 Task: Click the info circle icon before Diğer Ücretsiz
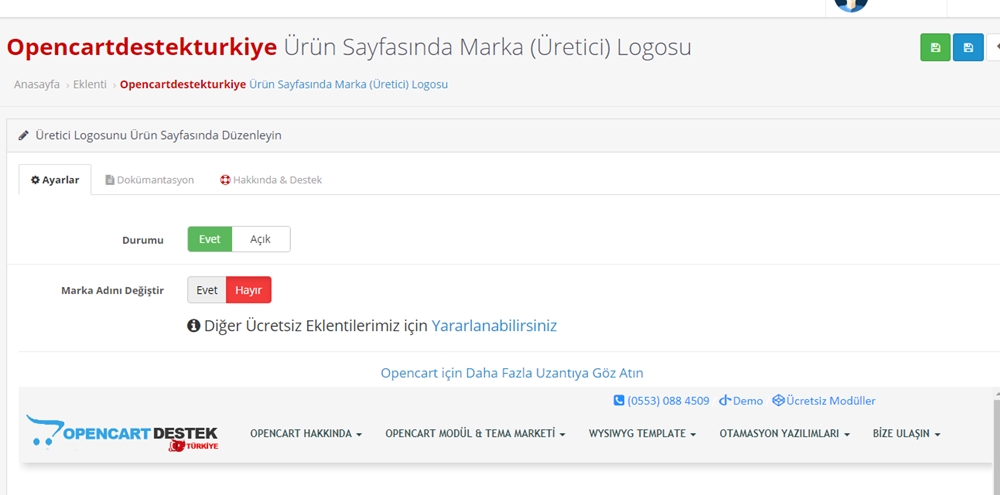coord(194,326)
